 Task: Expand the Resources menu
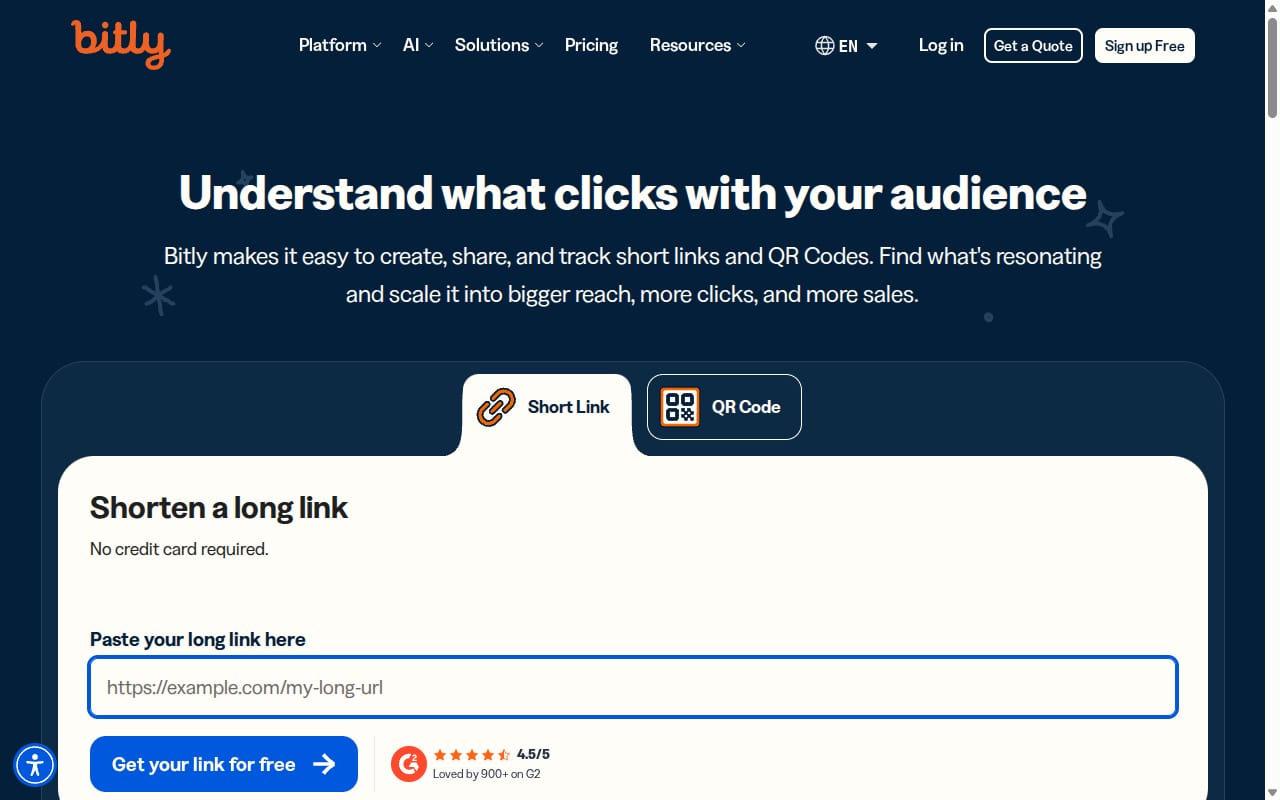[697, 45]
